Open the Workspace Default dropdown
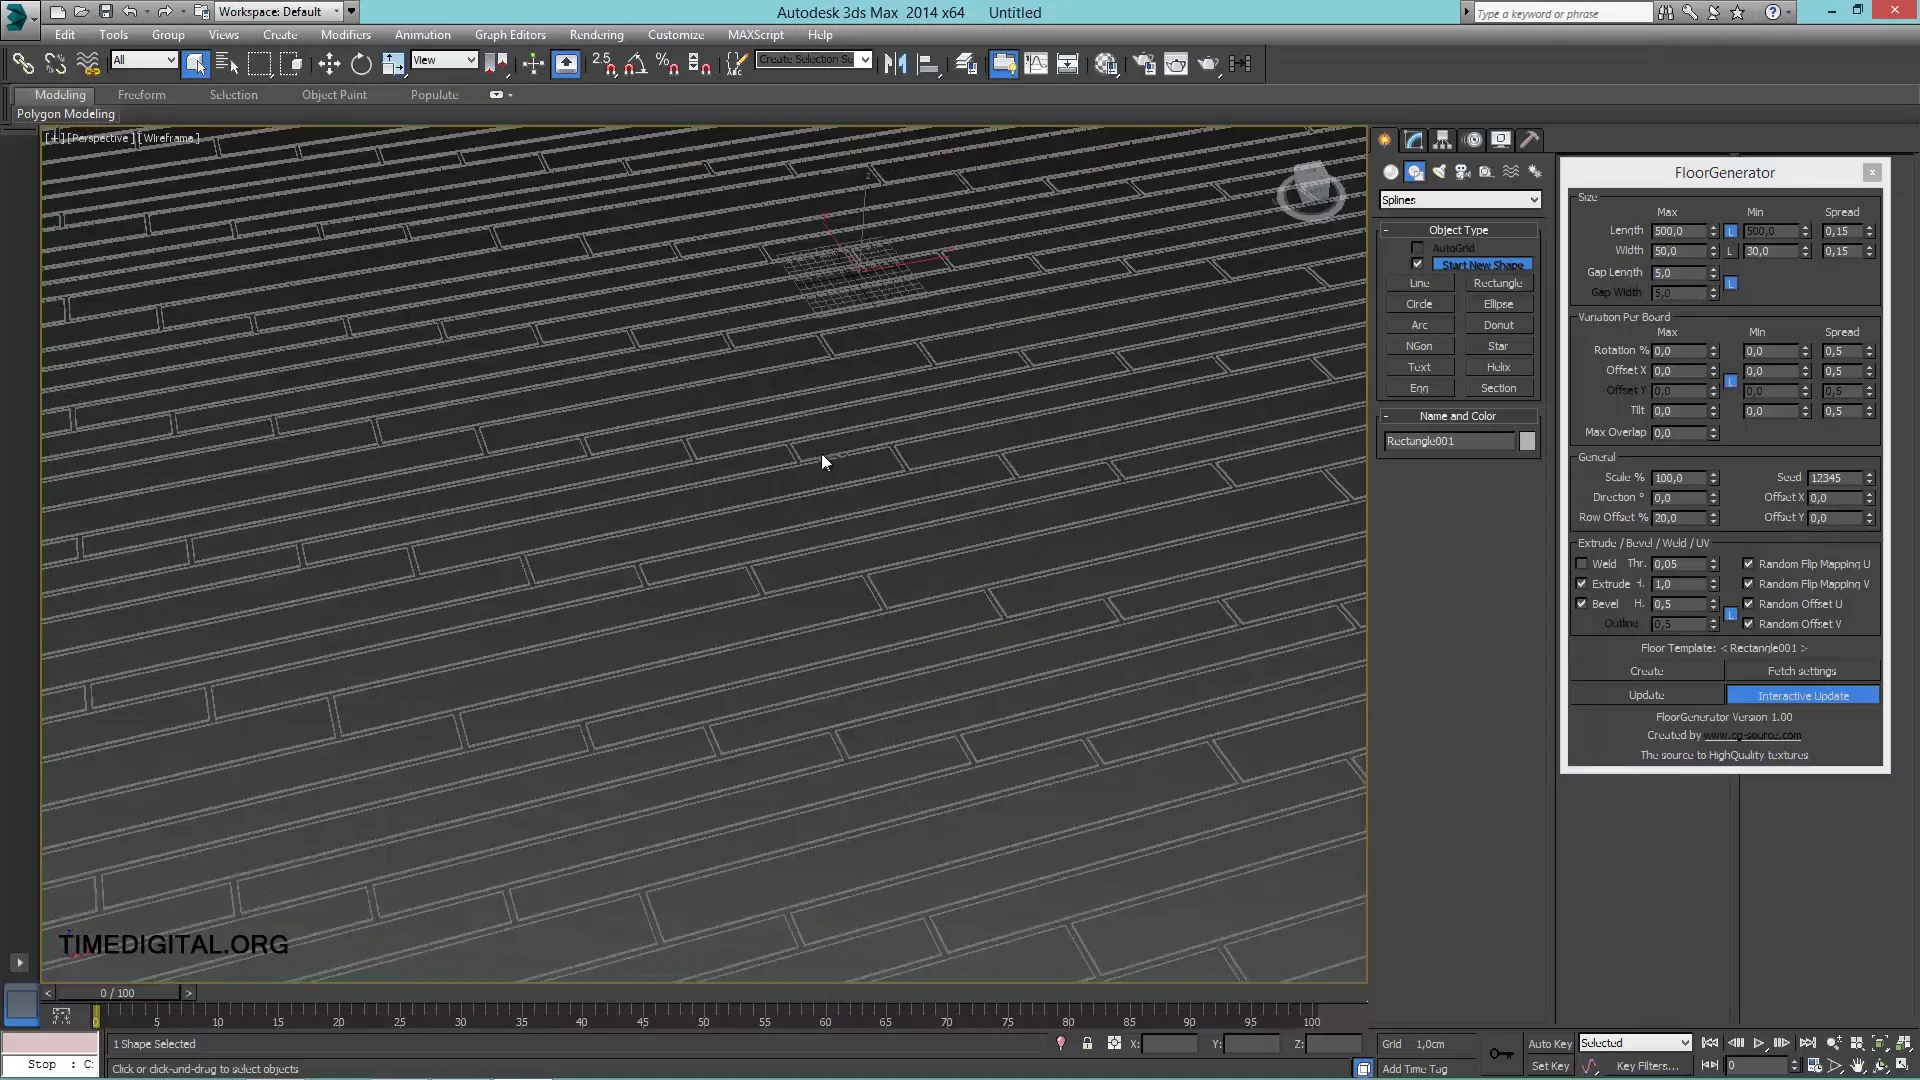Viewport: 1920px width, 1080px height. (x=279, y=12)
